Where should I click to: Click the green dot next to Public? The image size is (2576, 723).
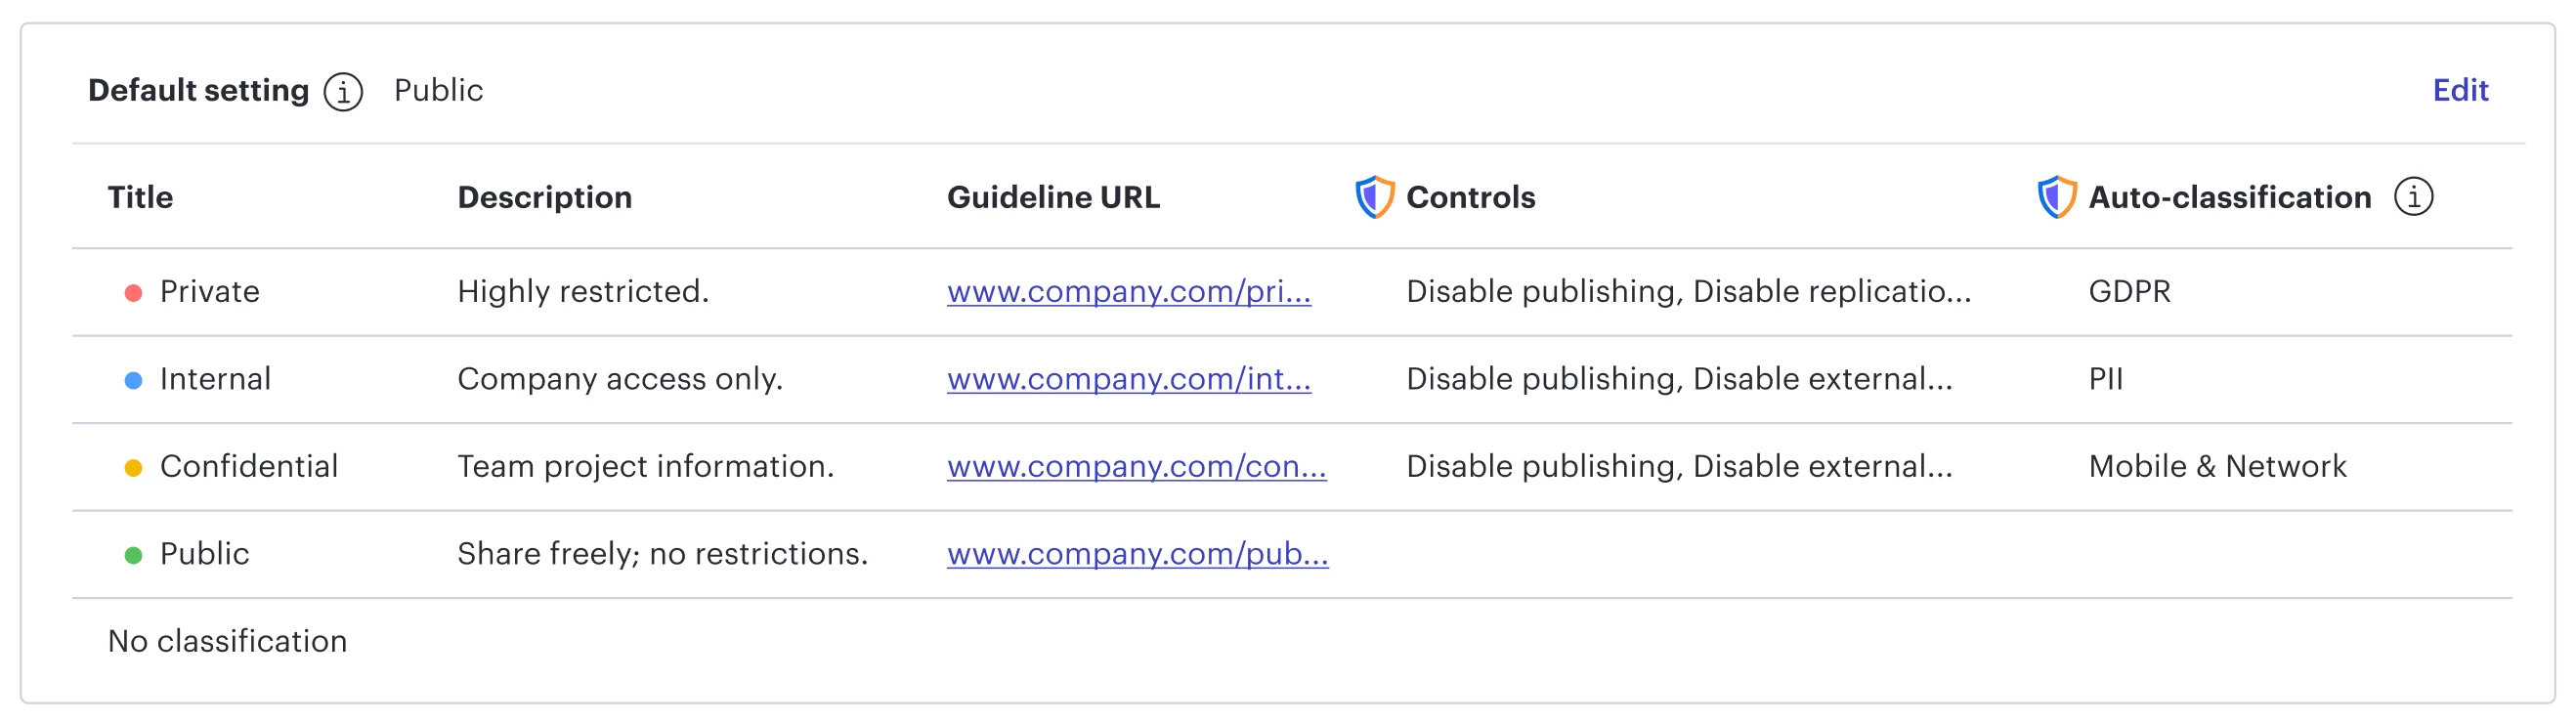133,555
